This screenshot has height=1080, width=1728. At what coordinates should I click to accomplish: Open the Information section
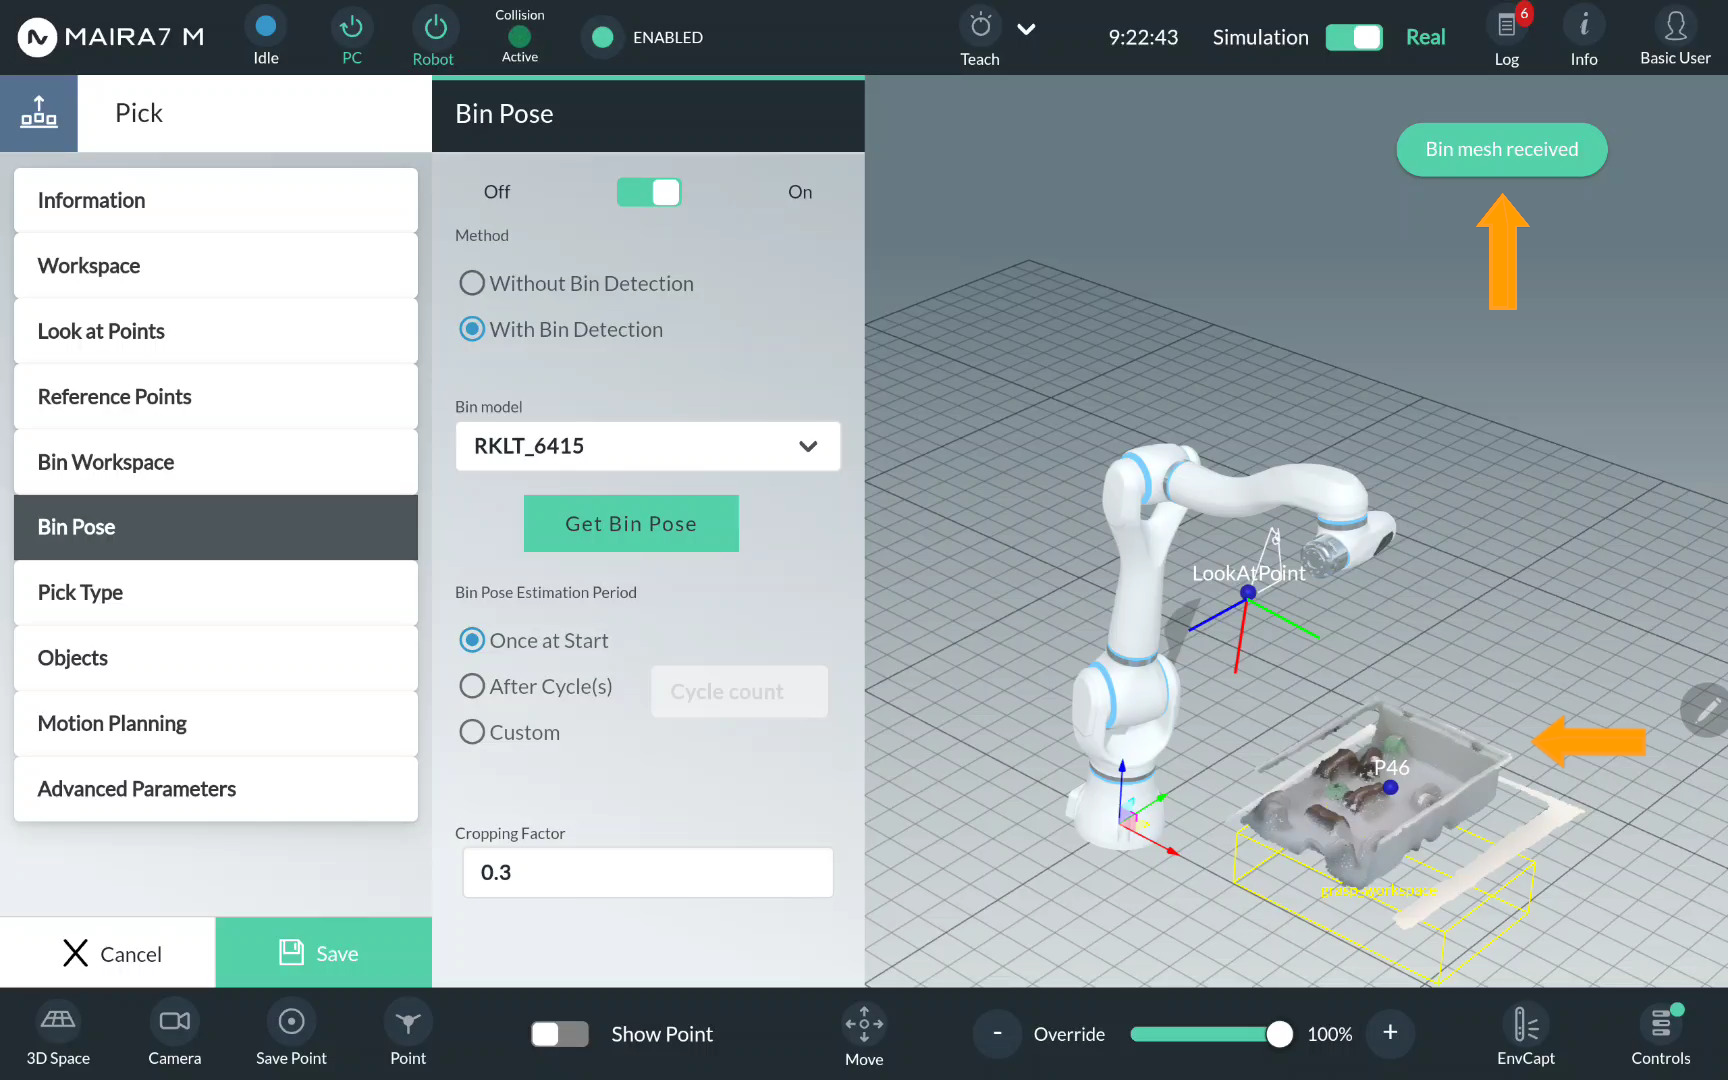tap(216, 200)
